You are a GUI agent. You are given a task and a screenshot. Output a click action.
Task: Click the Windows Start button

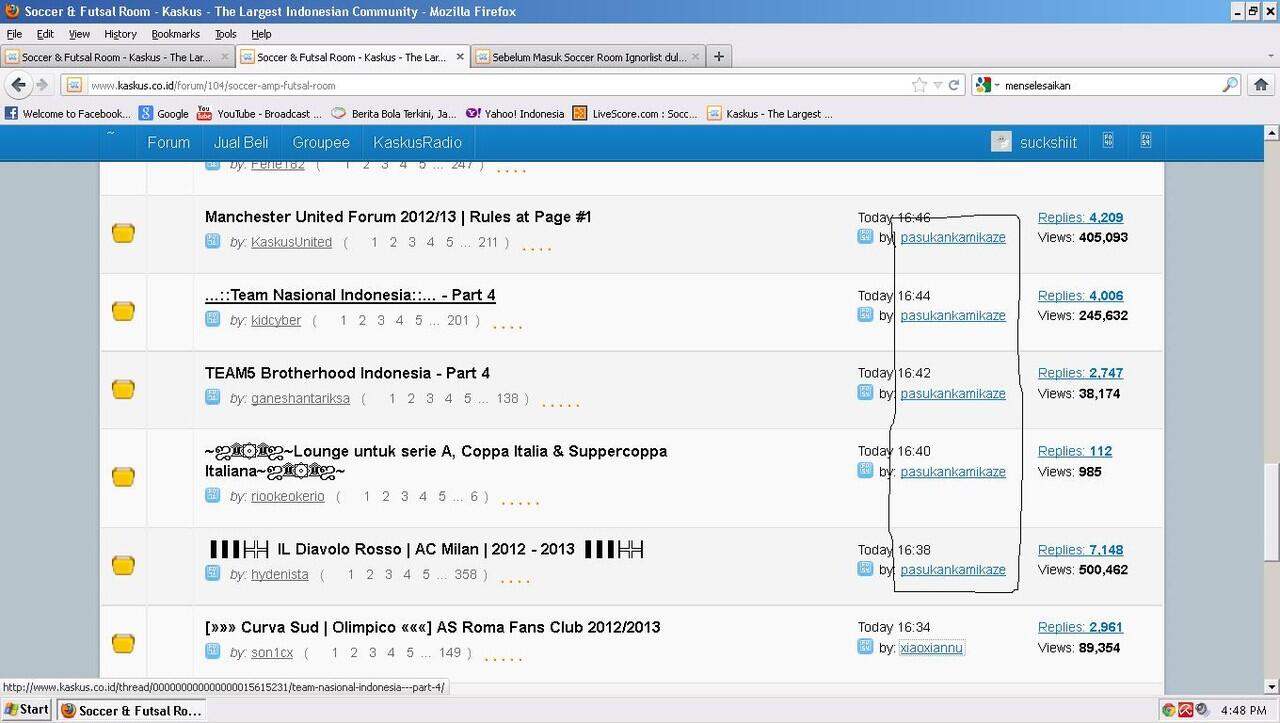27,709
